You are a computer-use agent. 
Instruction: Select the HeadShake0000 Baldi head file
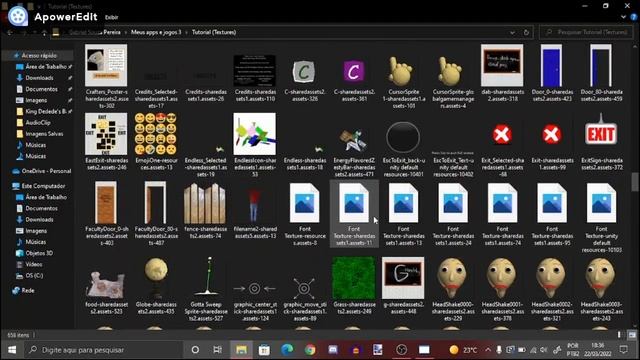coord(452,278)
